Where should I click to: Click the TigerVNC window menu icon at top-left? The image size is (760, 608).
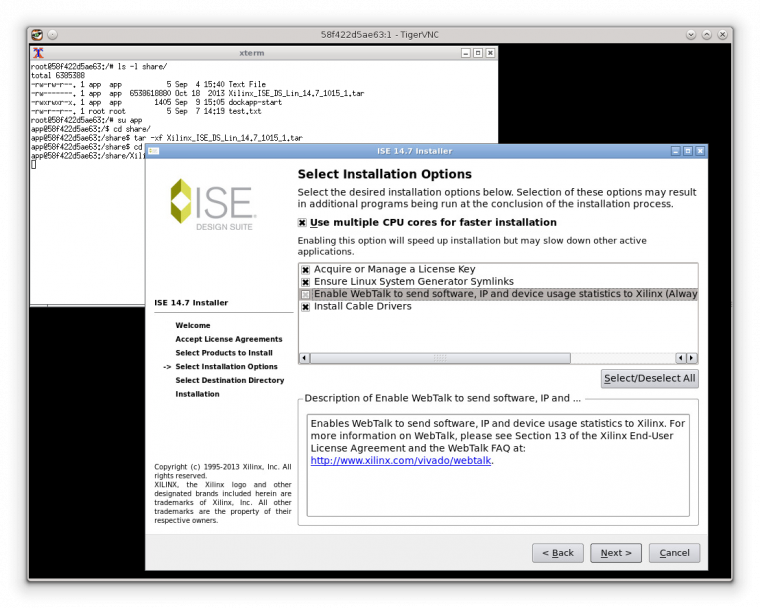37,35
